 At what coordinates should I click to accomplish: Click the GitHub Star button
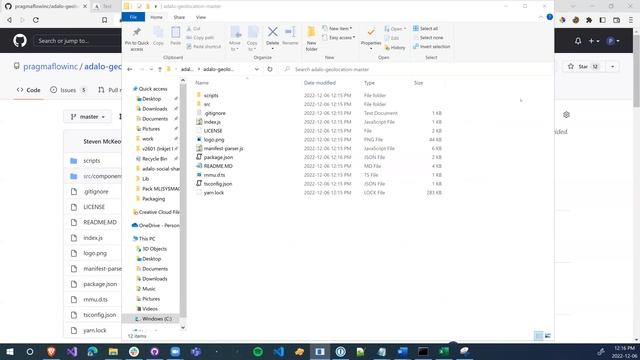point(583,67)
